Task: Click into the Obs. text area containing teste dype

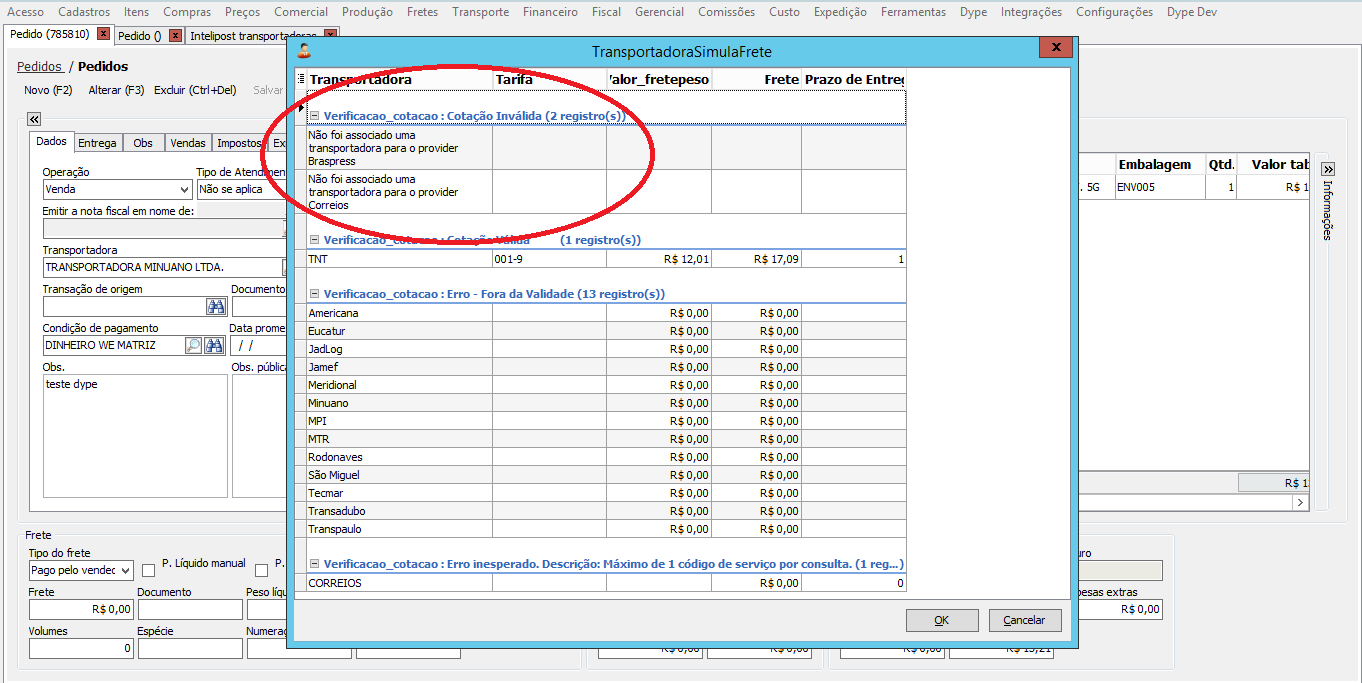Action: coord(135,436)
